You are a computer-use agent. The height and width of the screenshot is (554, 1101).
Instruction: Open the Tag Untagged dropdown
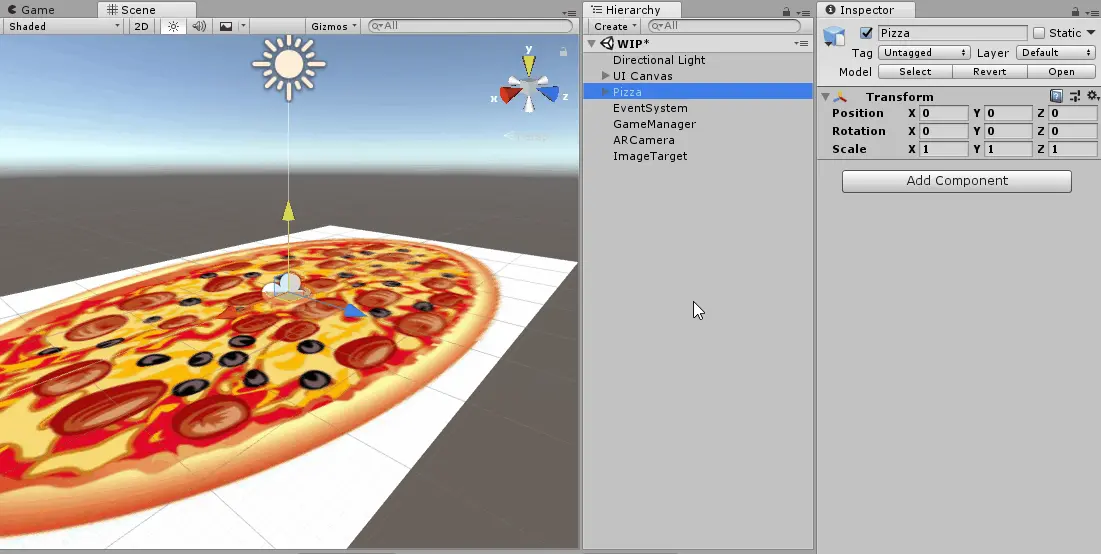924,53
